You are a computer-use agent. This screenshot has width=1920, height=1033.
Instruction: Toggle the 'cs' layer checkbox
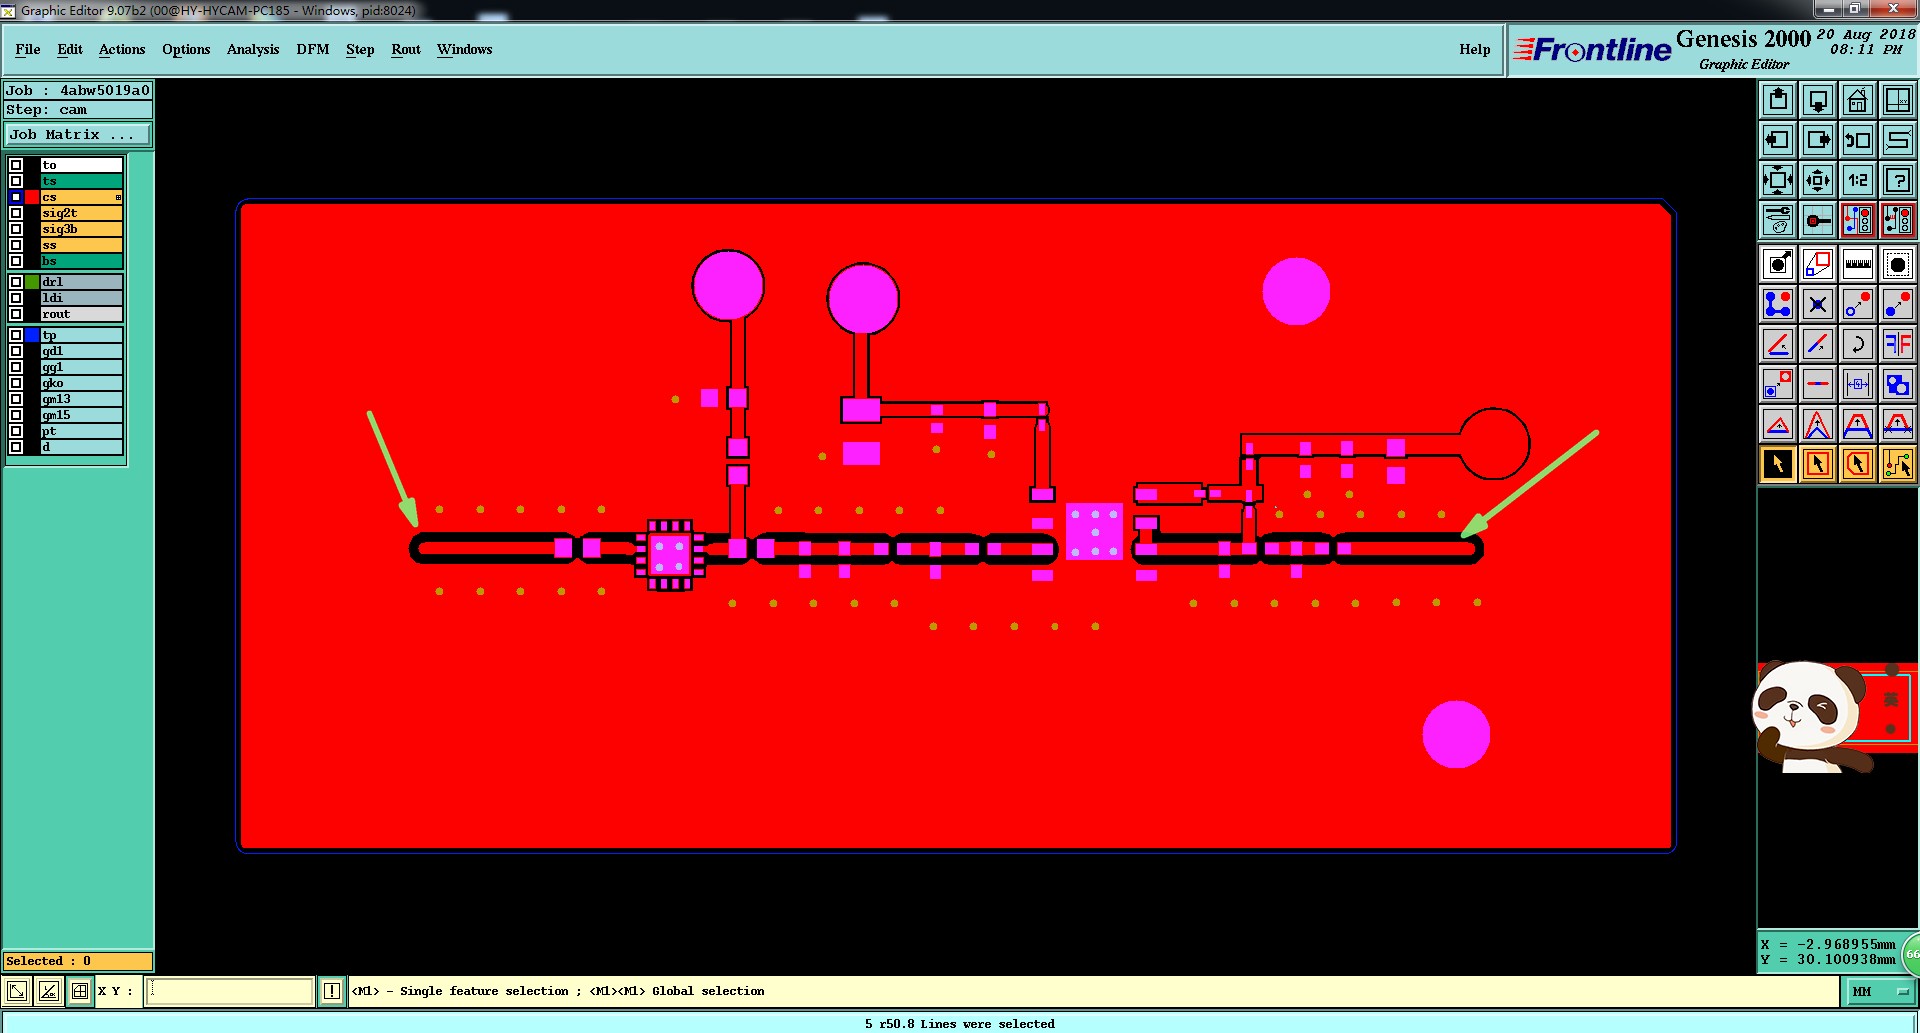[x=16, y=197]
